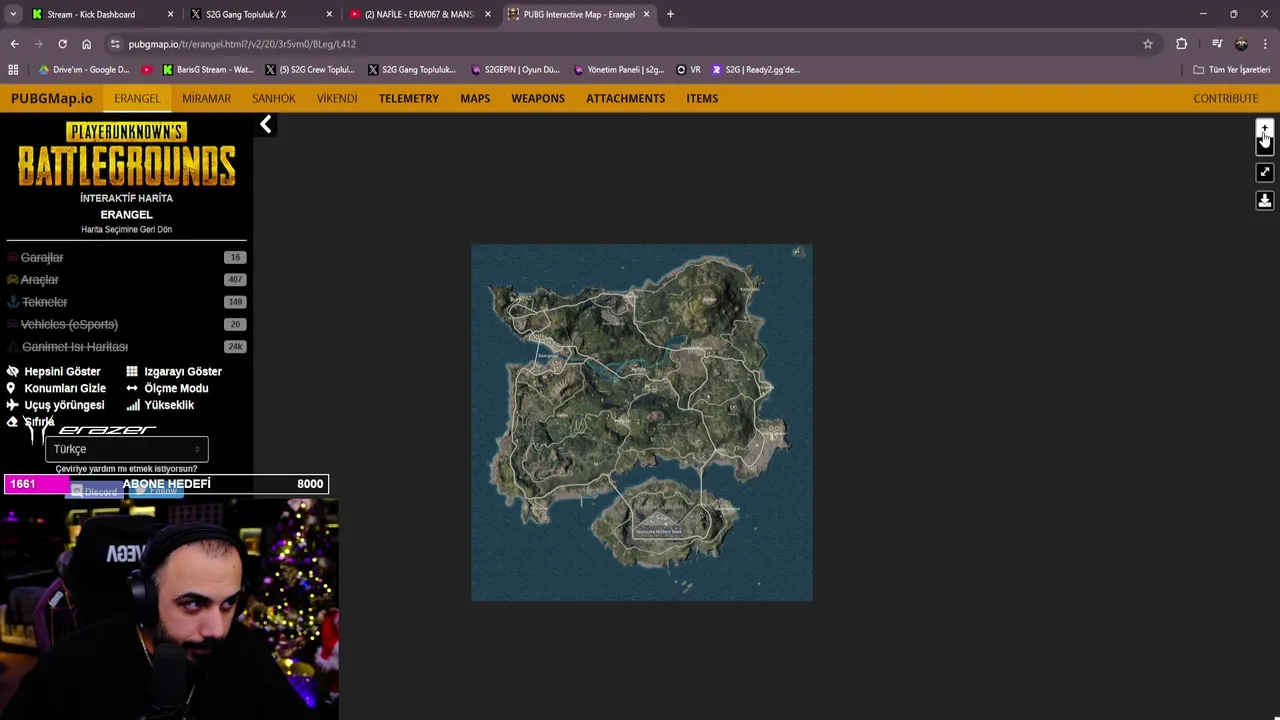Enable Uçuş yörüngesi flight path
Screen dimensions: 1280x720
(x=55, y=405)
